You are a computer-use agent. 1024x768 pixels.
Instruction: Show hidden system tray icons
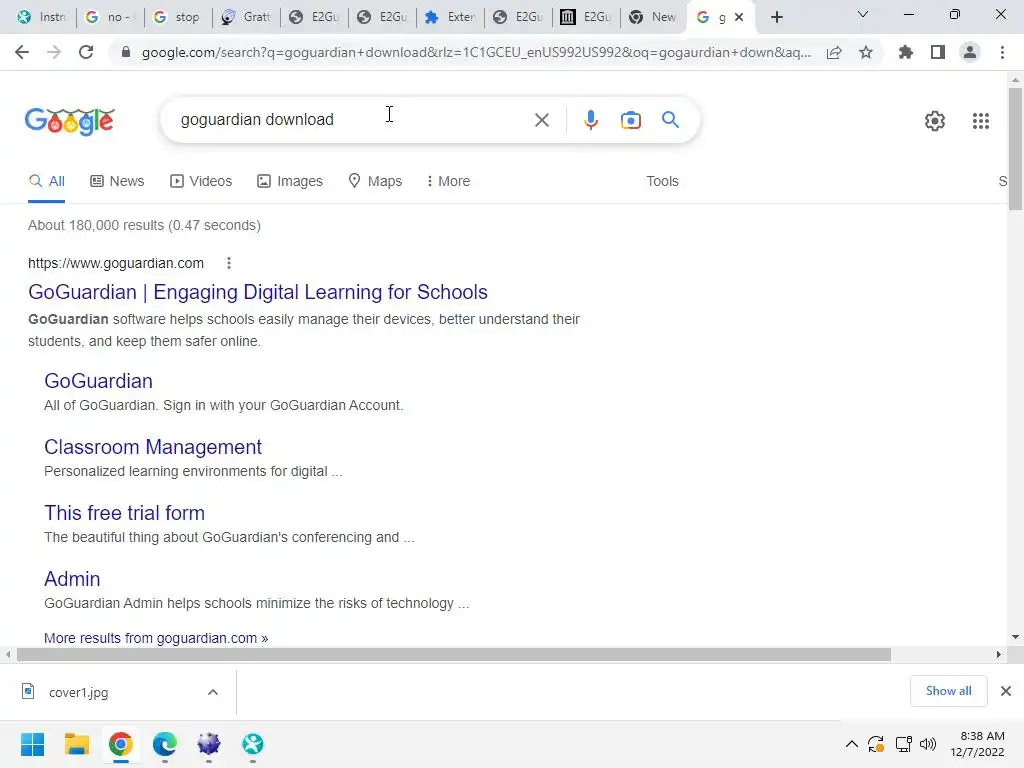pos(852,744)
